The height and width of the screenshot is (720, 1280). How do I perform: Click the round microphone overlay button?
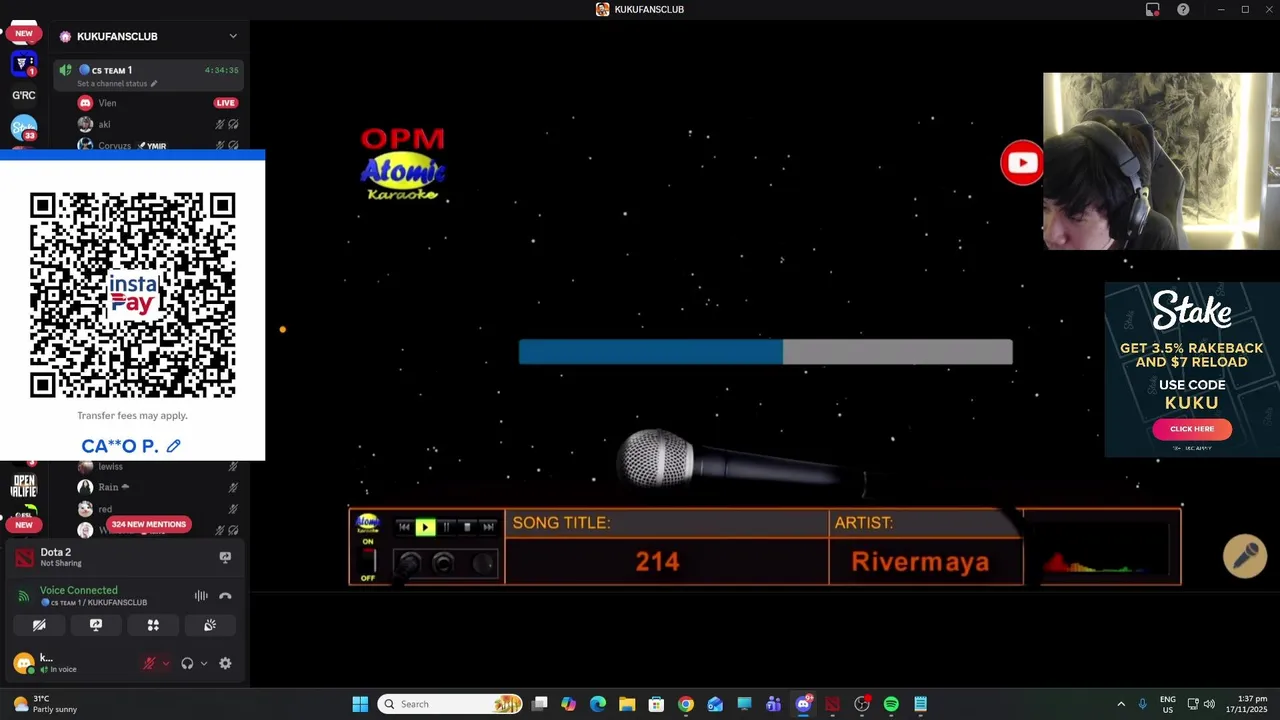pos(1245,557)
